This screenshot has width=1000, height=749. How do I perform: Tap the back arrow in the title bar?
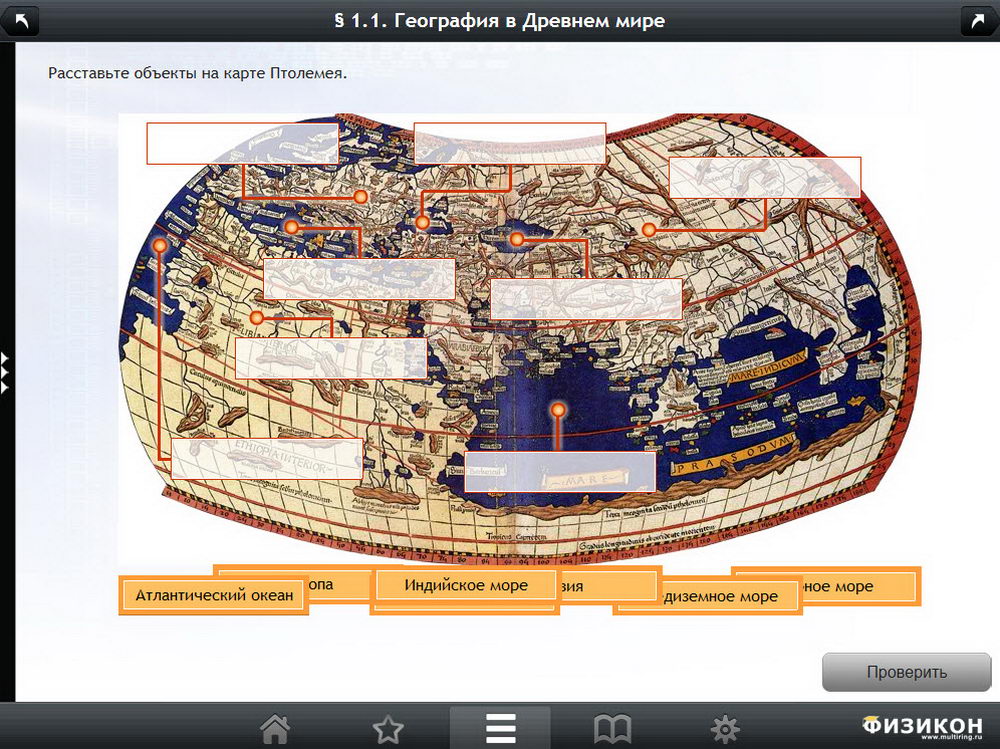coord(20,22)
